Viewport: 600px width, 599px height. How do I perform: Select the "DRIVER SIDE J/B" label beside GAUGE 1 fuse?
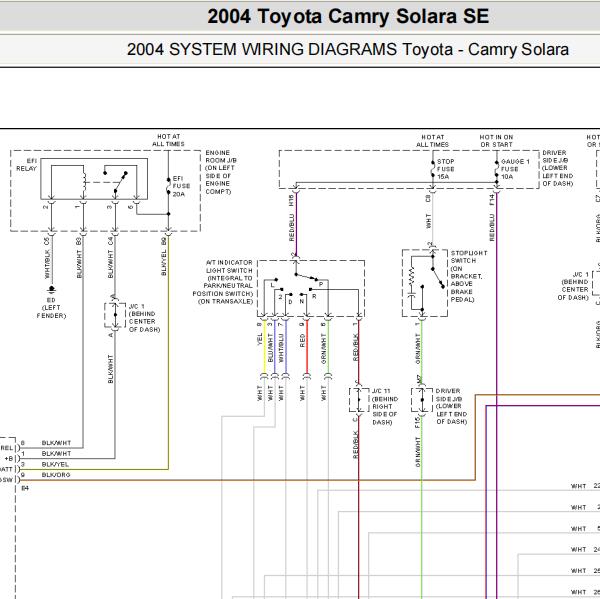tap(558, 168)
